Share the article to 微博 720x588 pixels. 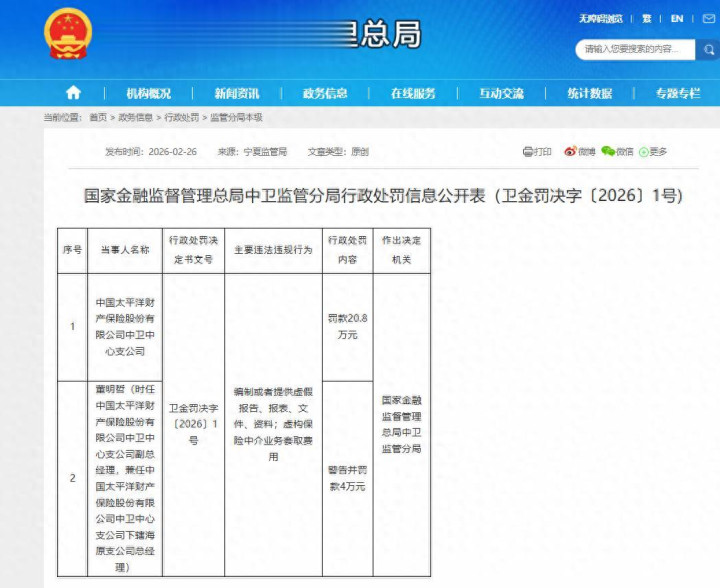pos(580,152)
